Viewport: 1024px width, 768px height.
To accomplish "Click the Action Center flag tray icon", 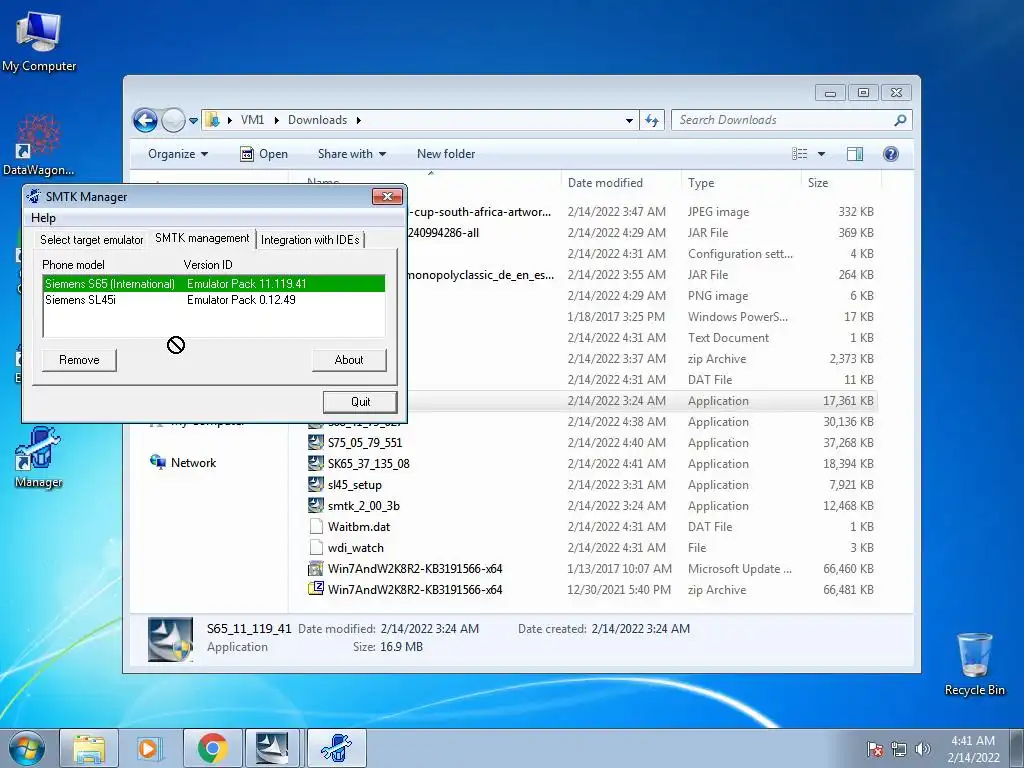I will click(x=874, y=749).
